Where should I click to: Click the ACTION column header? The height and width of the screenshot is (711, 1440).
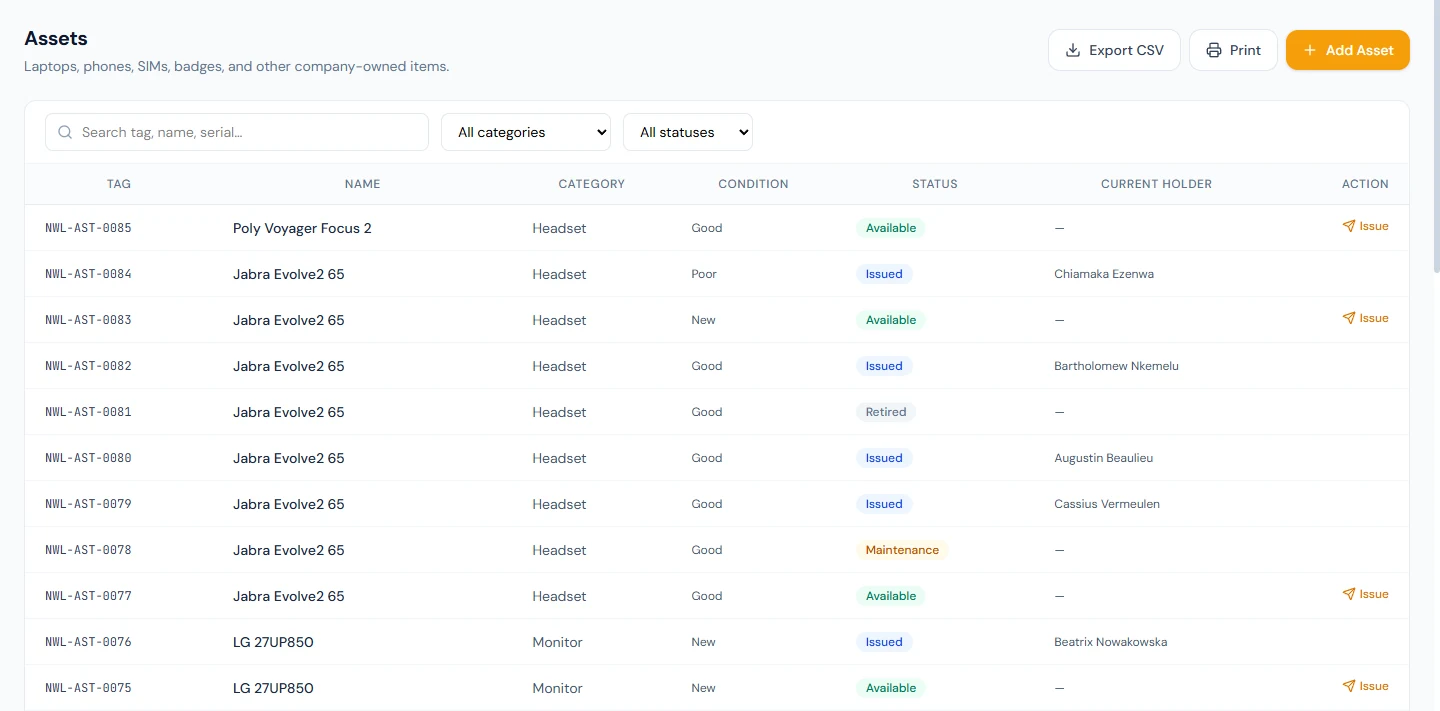point(1365,184)
